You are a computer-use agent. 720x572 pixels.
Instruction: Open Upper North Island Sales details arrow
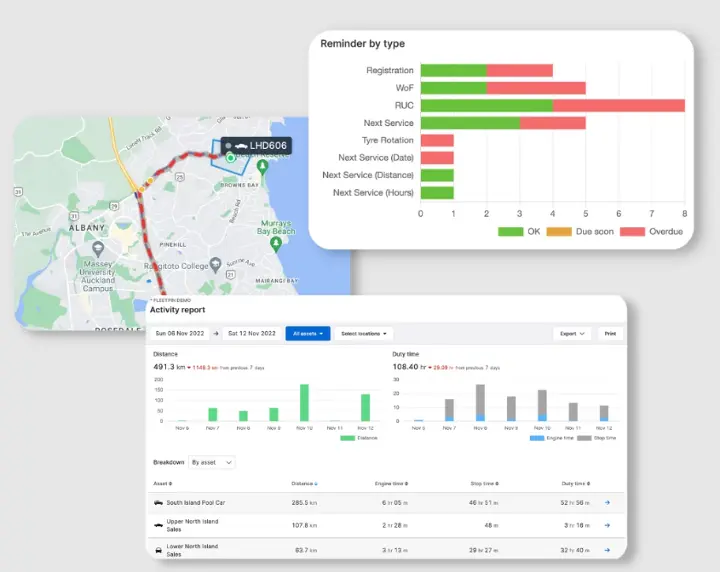(x=608, y=525)
